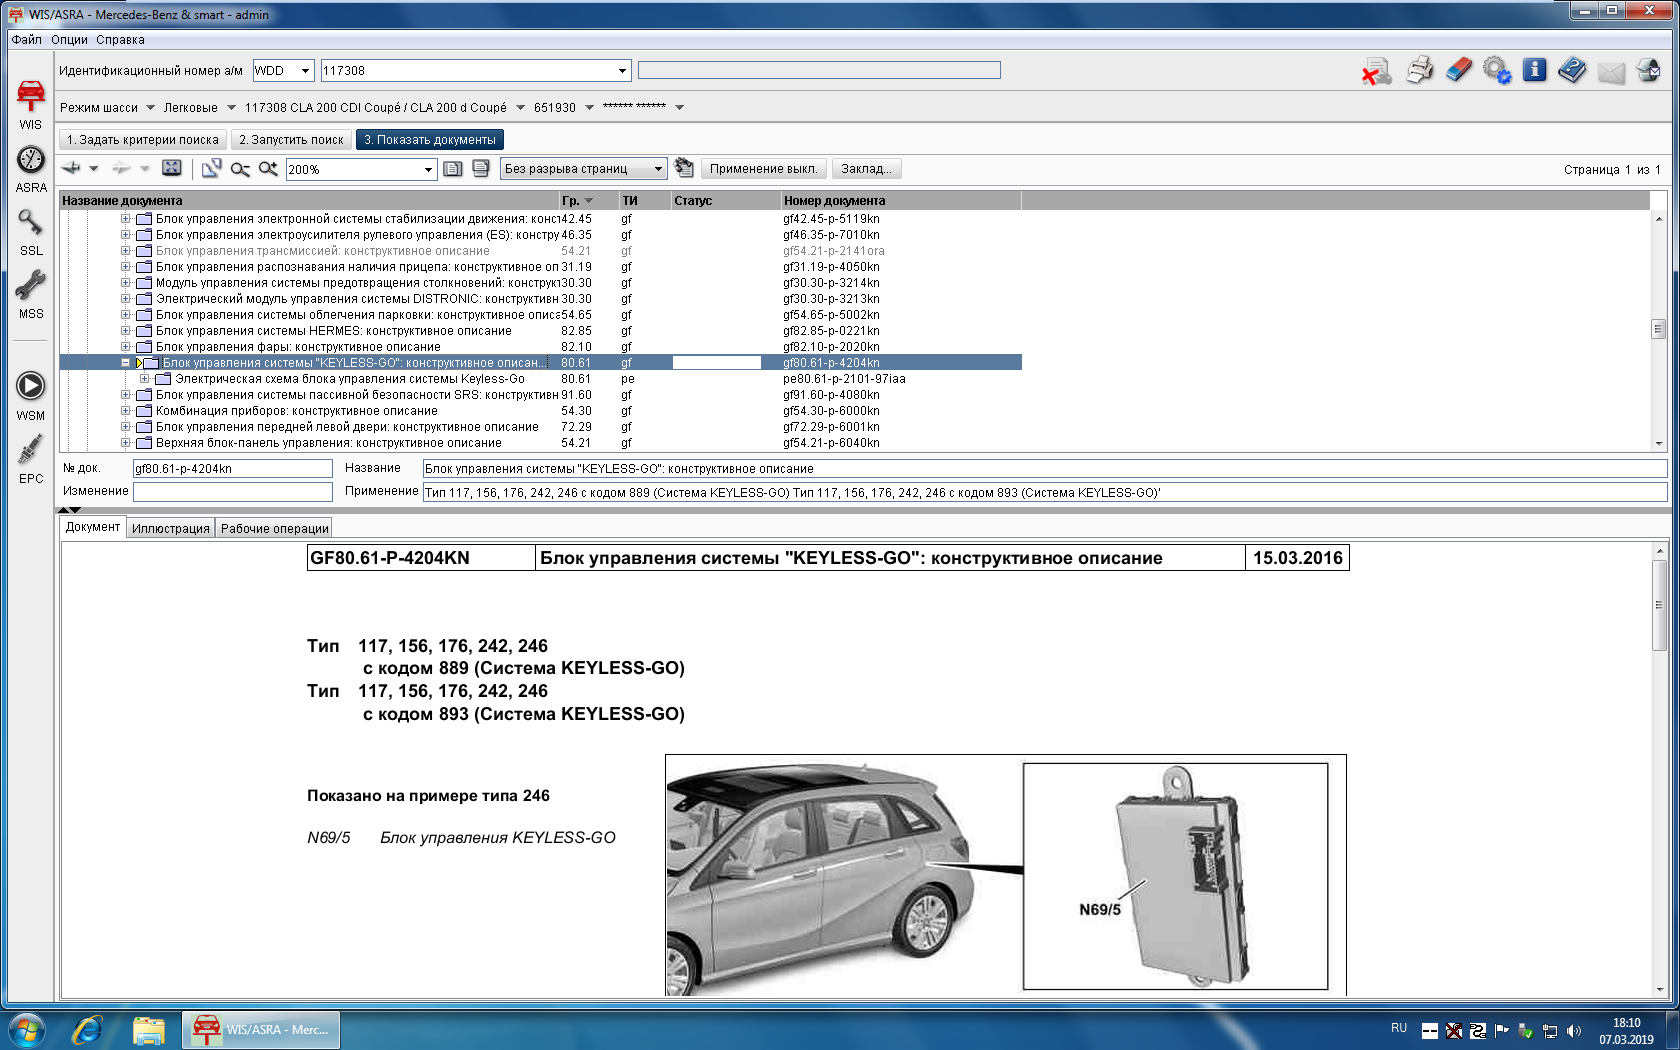
Task: Open the SSL module in the sidebar
Action: (31, 232)
